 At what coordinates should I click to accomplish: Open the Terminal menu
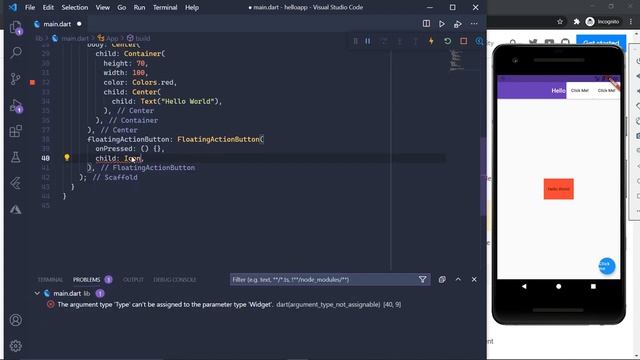(165, 7)
